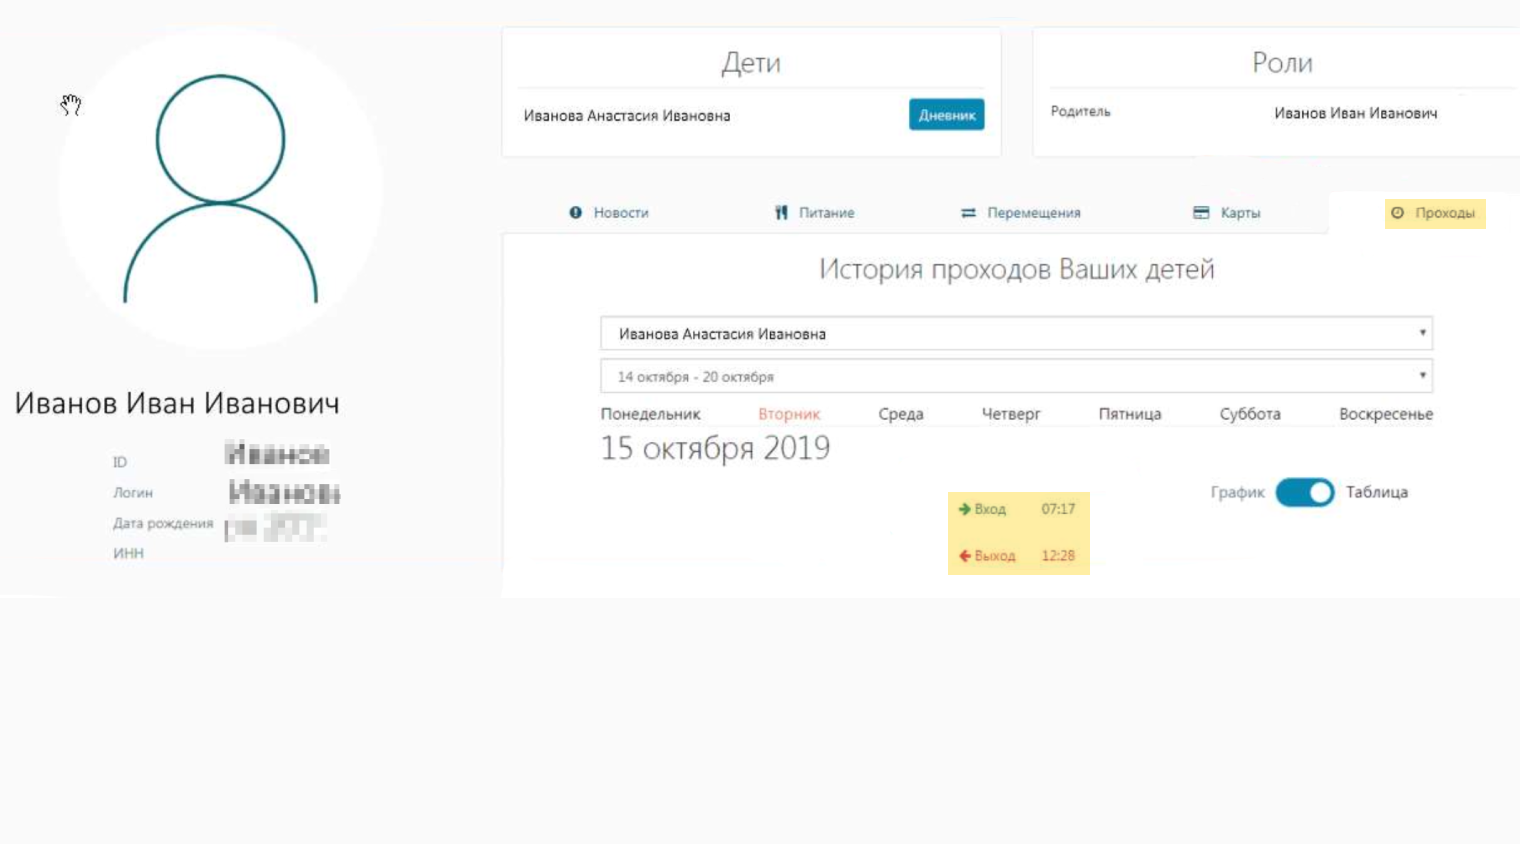The height and width of the screenshot is (844, 1520).
Task: Click the Дата рождения label
Action: click(163, 523)
